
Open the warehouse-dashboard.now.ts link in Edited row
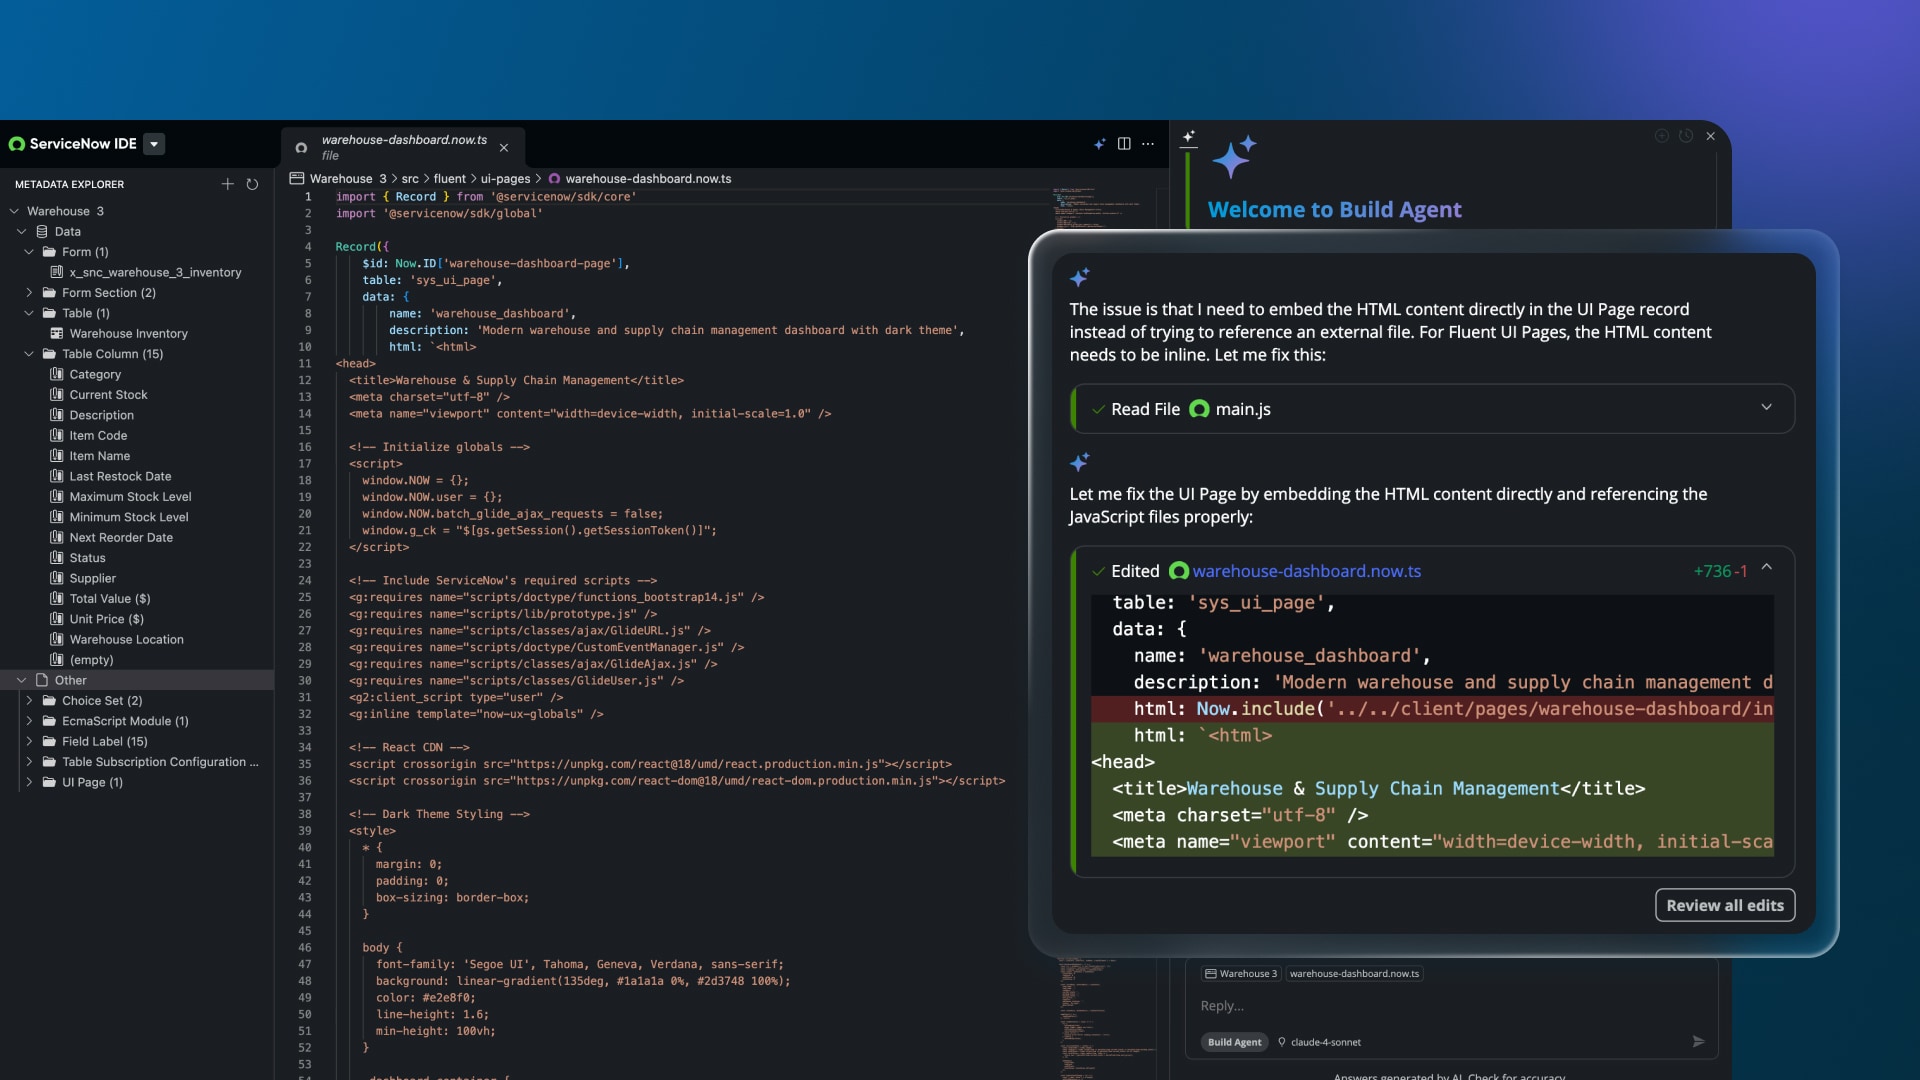tap(1306, 571)
